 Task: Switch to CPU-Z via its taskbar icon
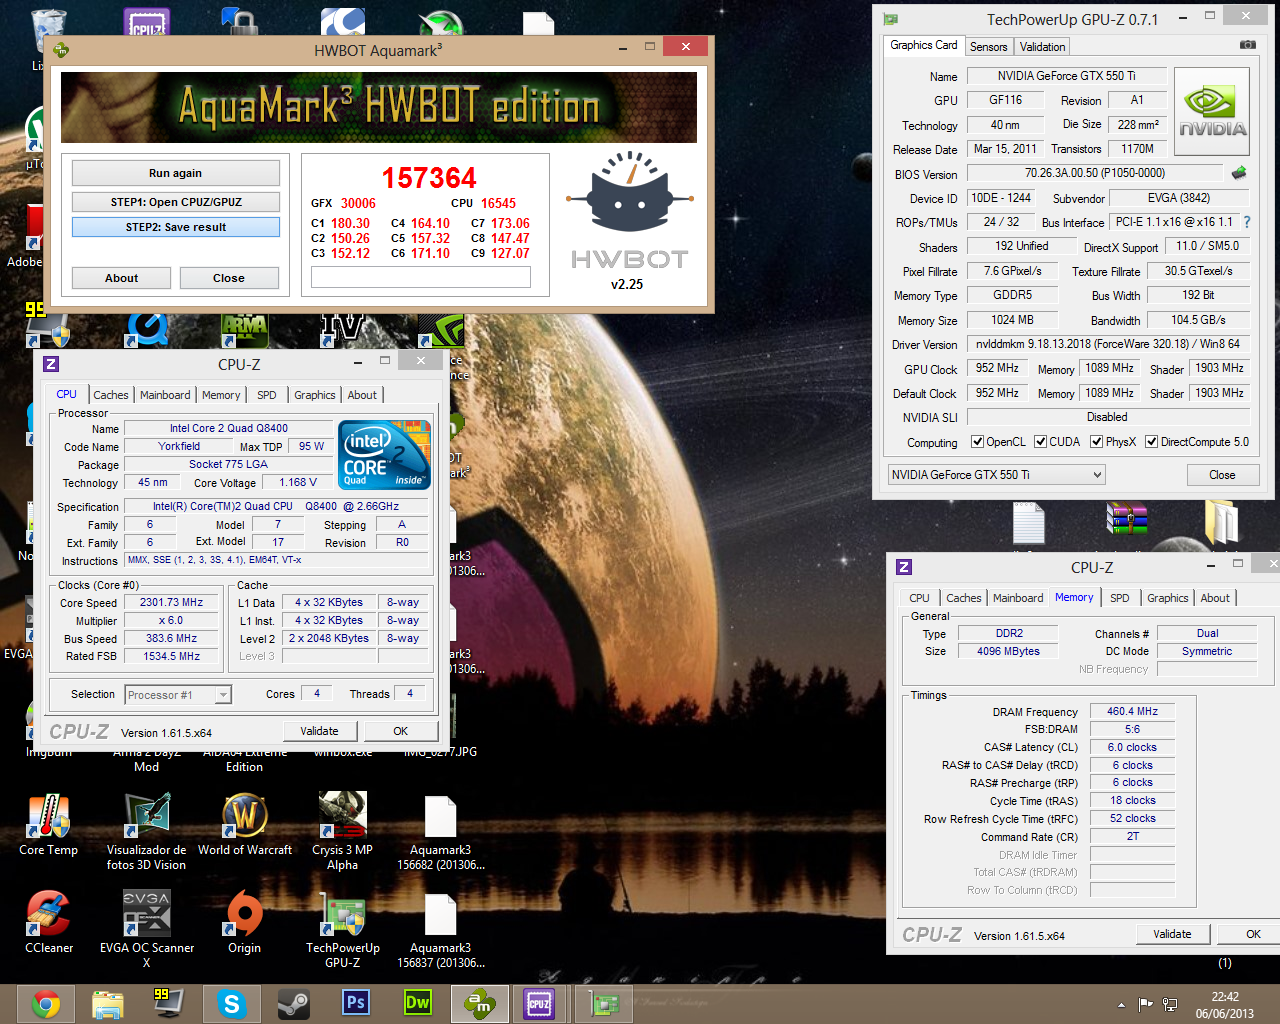coord(540,1004)
